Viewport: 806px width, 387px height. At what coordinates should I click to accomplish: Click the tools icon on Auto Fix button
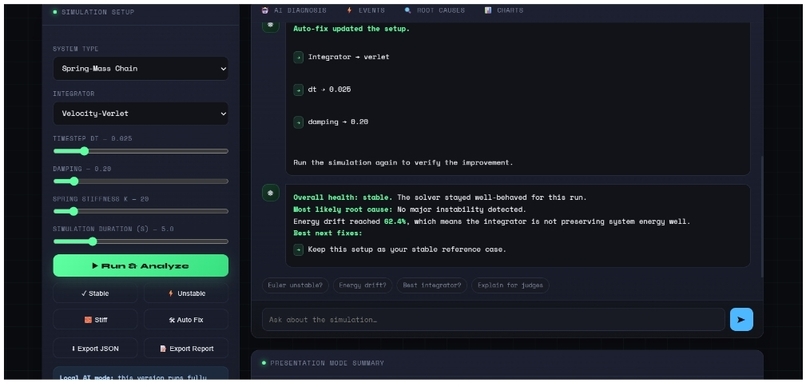(172, 320)
